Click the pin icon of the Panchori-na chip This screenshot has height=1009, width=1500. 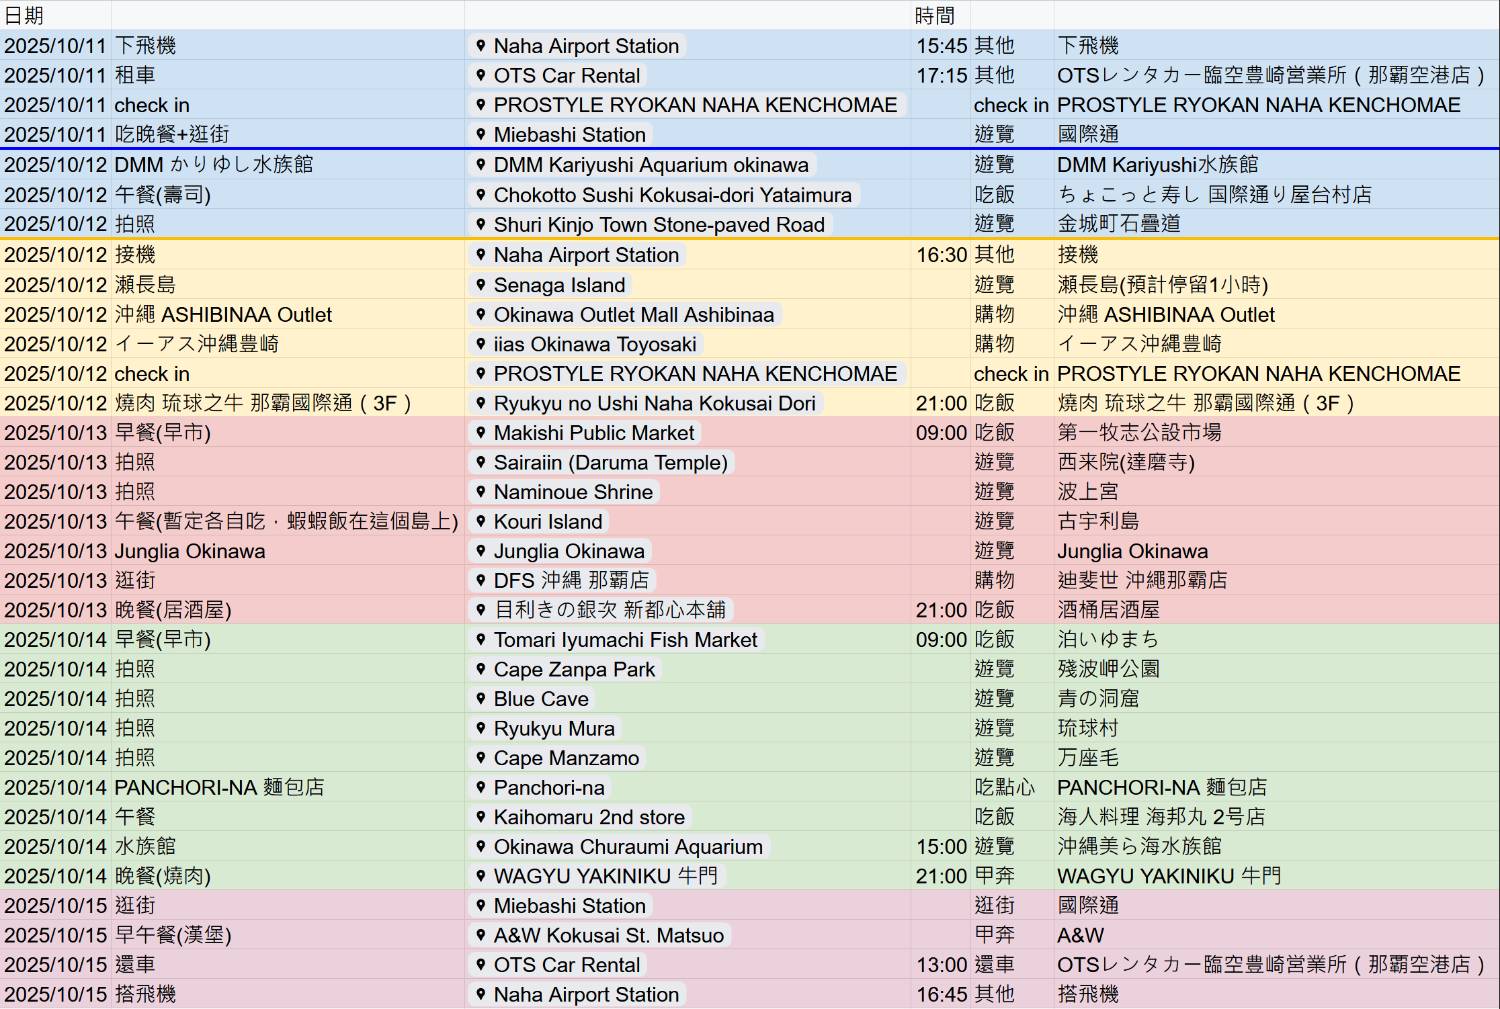(x=481, y=787)
